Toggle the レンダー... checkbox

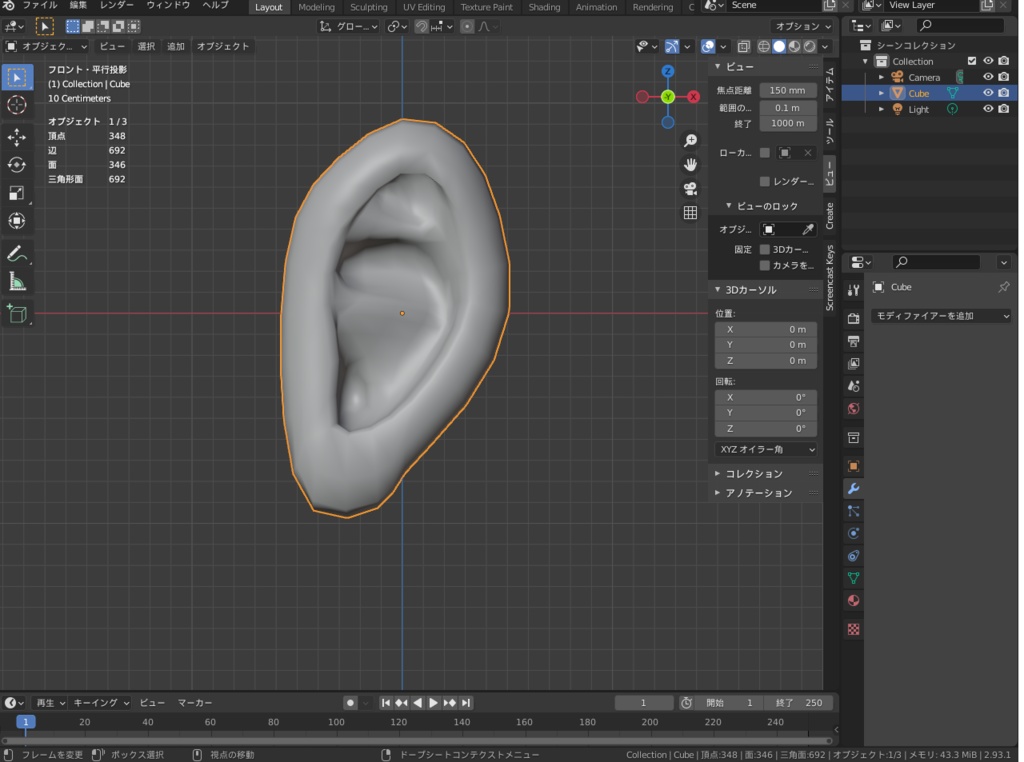[x=765, y=182]
